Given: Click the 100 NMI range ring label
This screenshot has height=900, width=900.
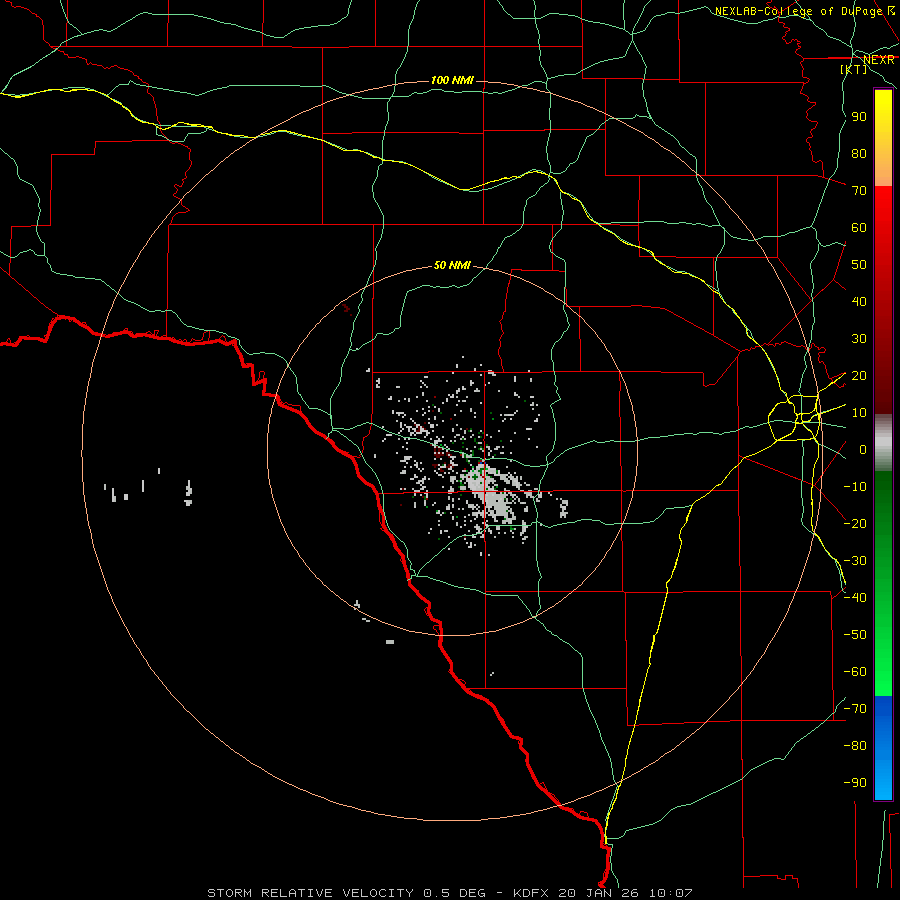Looking at the screenshot, I should [452, 80].
